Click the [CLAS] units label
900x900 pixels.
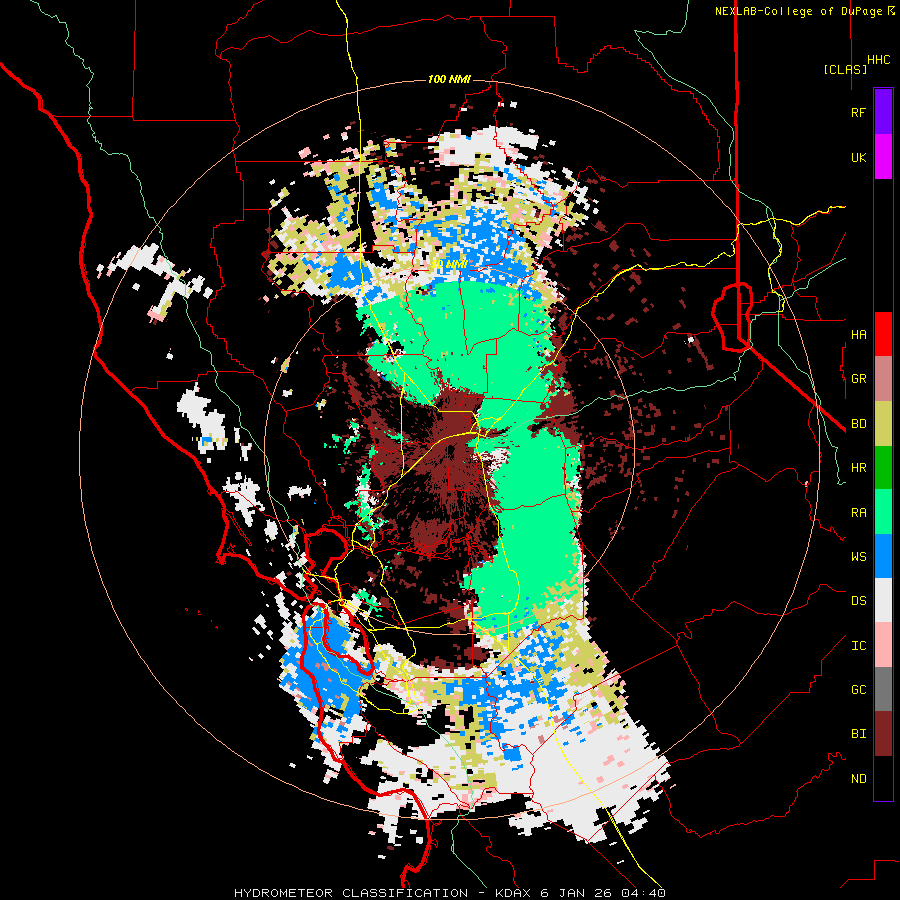(845, 69)
